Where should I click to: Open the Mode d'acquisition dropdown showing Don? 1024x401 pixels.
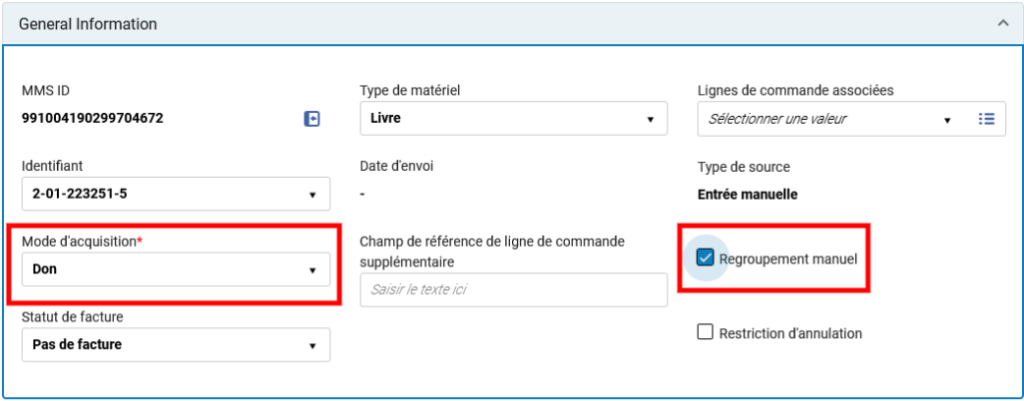[176, 269]
